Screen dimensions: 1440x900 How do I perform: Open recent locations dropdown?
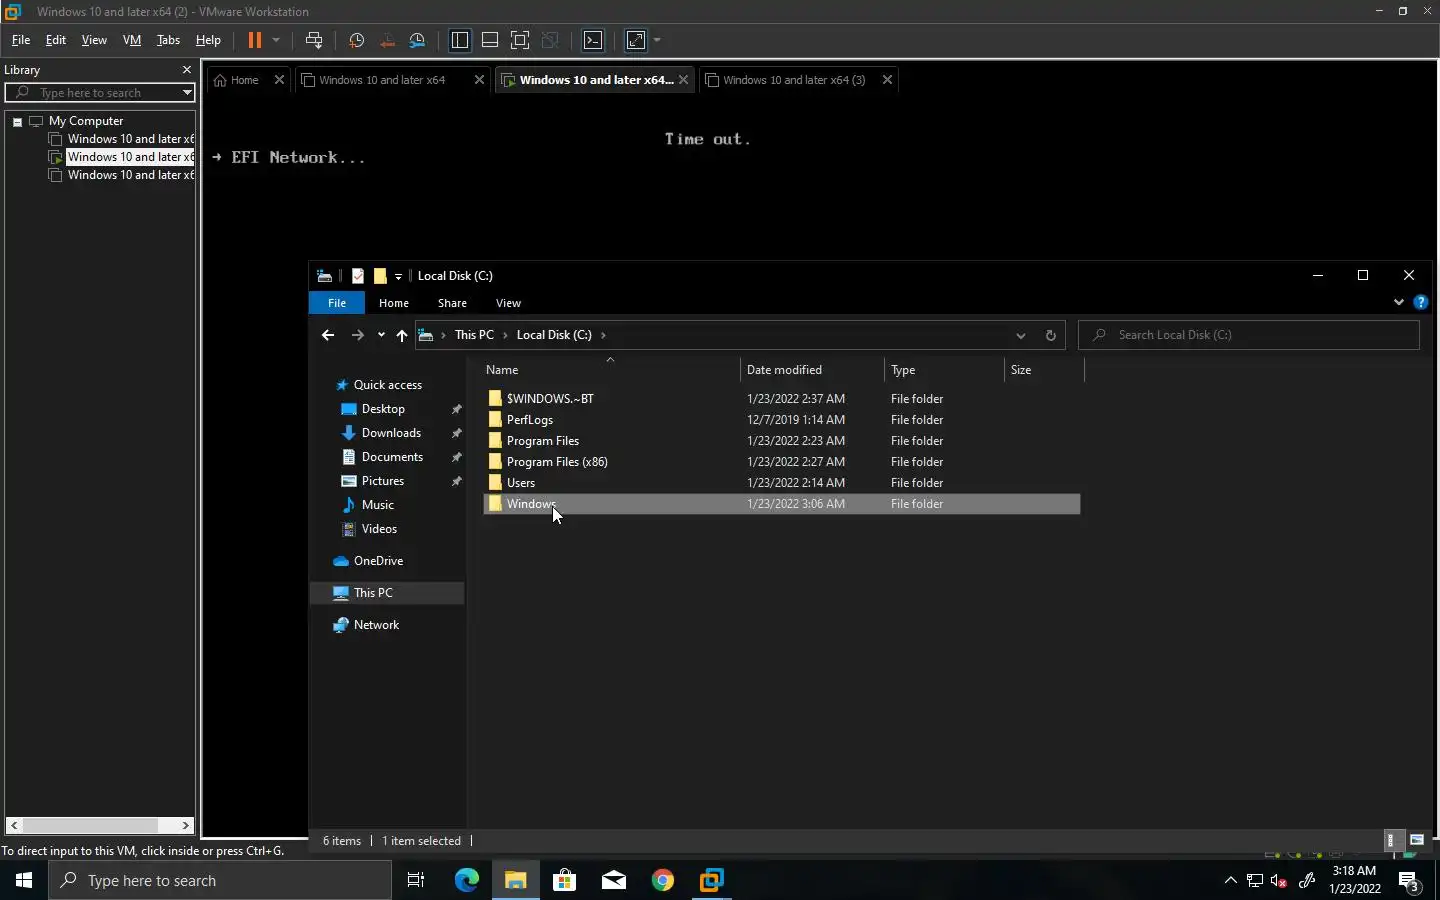[381, 335]
